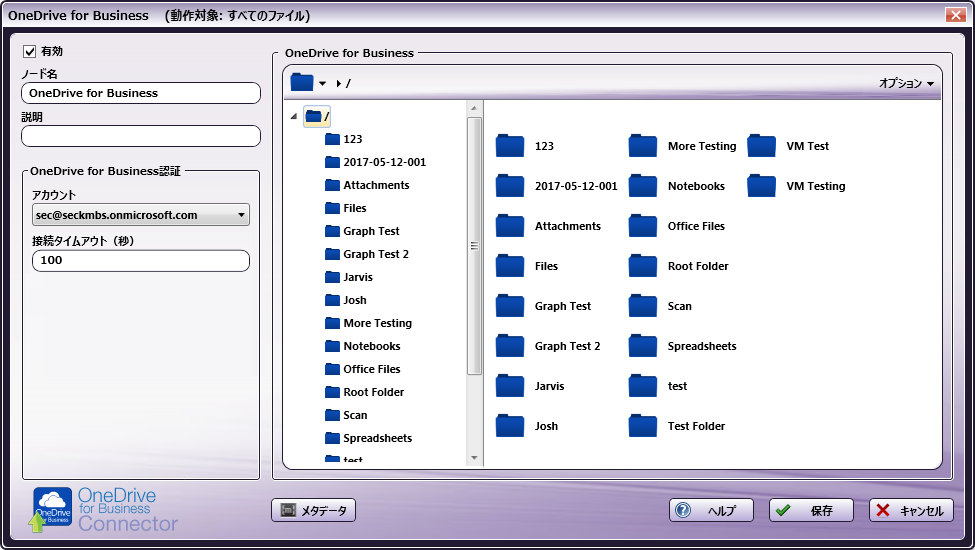Close the OneDrive for Business dialog window
Viewport: 975px width, 550px height.
(955, 15)
